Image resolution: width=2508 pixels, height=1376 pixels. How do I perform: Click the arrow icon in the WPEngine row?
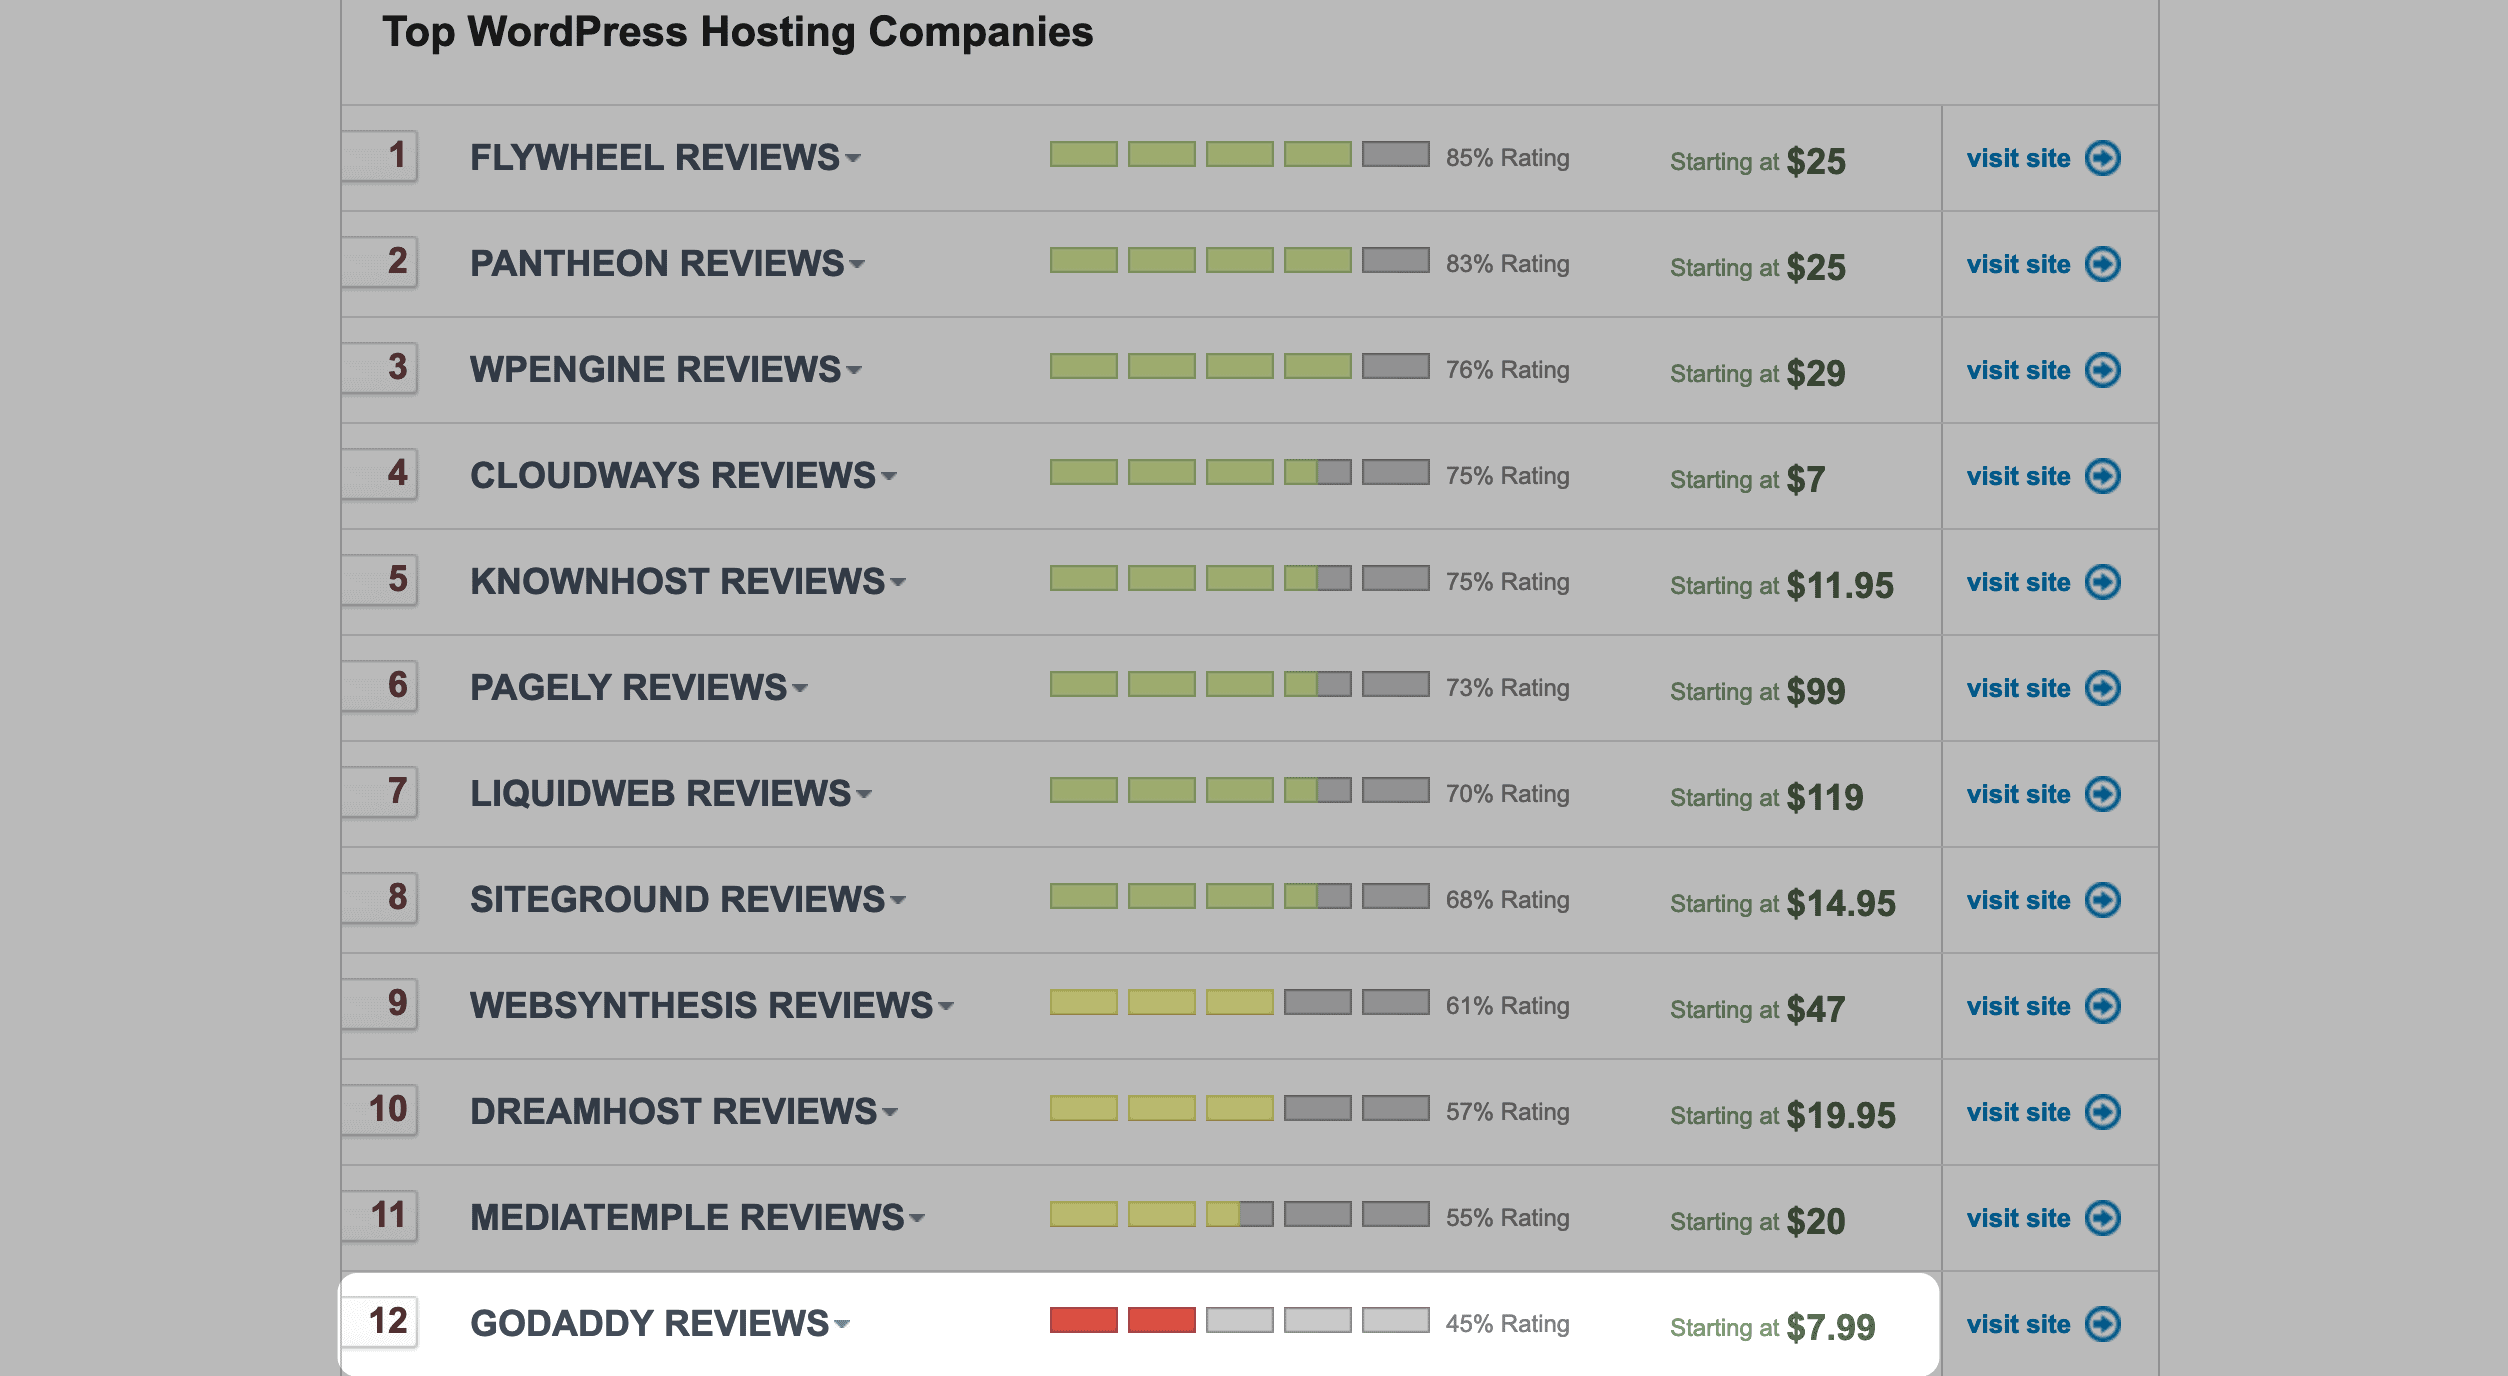tap(2102, 370)
